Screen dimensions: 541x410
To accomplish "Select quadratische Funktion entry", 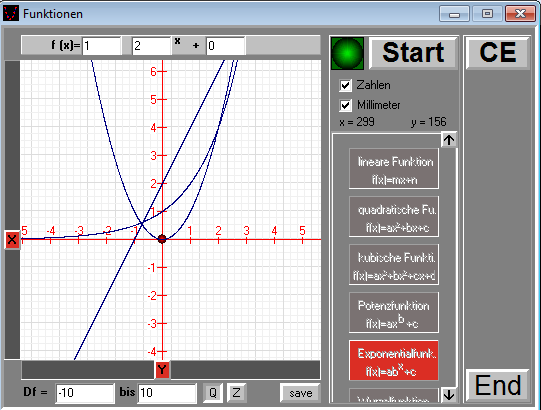I will (x=394, y=217).
